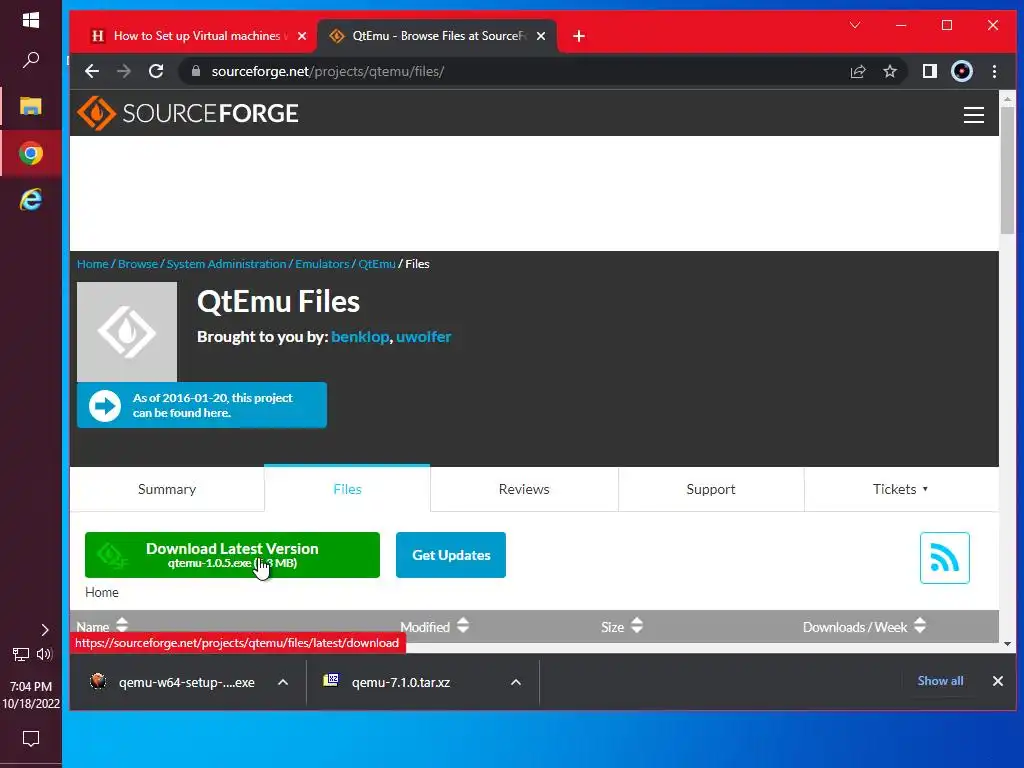This screenshot has height=768, width=1024.
Task: Open the Reviews tab
Action: pyautogui.click(x=524, y=489)
